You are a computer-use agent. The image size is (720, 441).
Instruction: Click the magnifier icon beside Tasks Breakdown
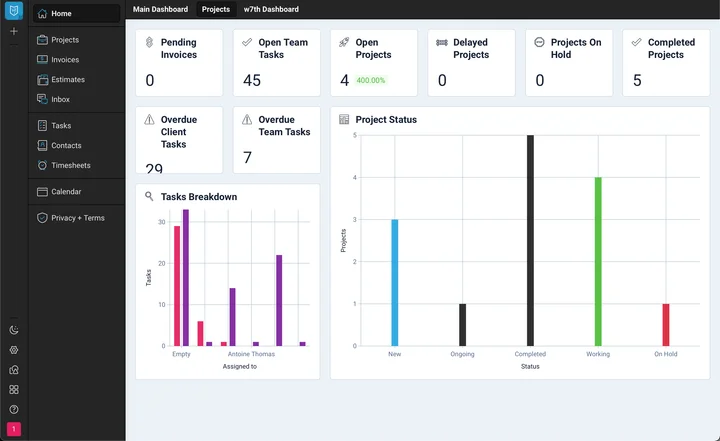click(149, 197)
